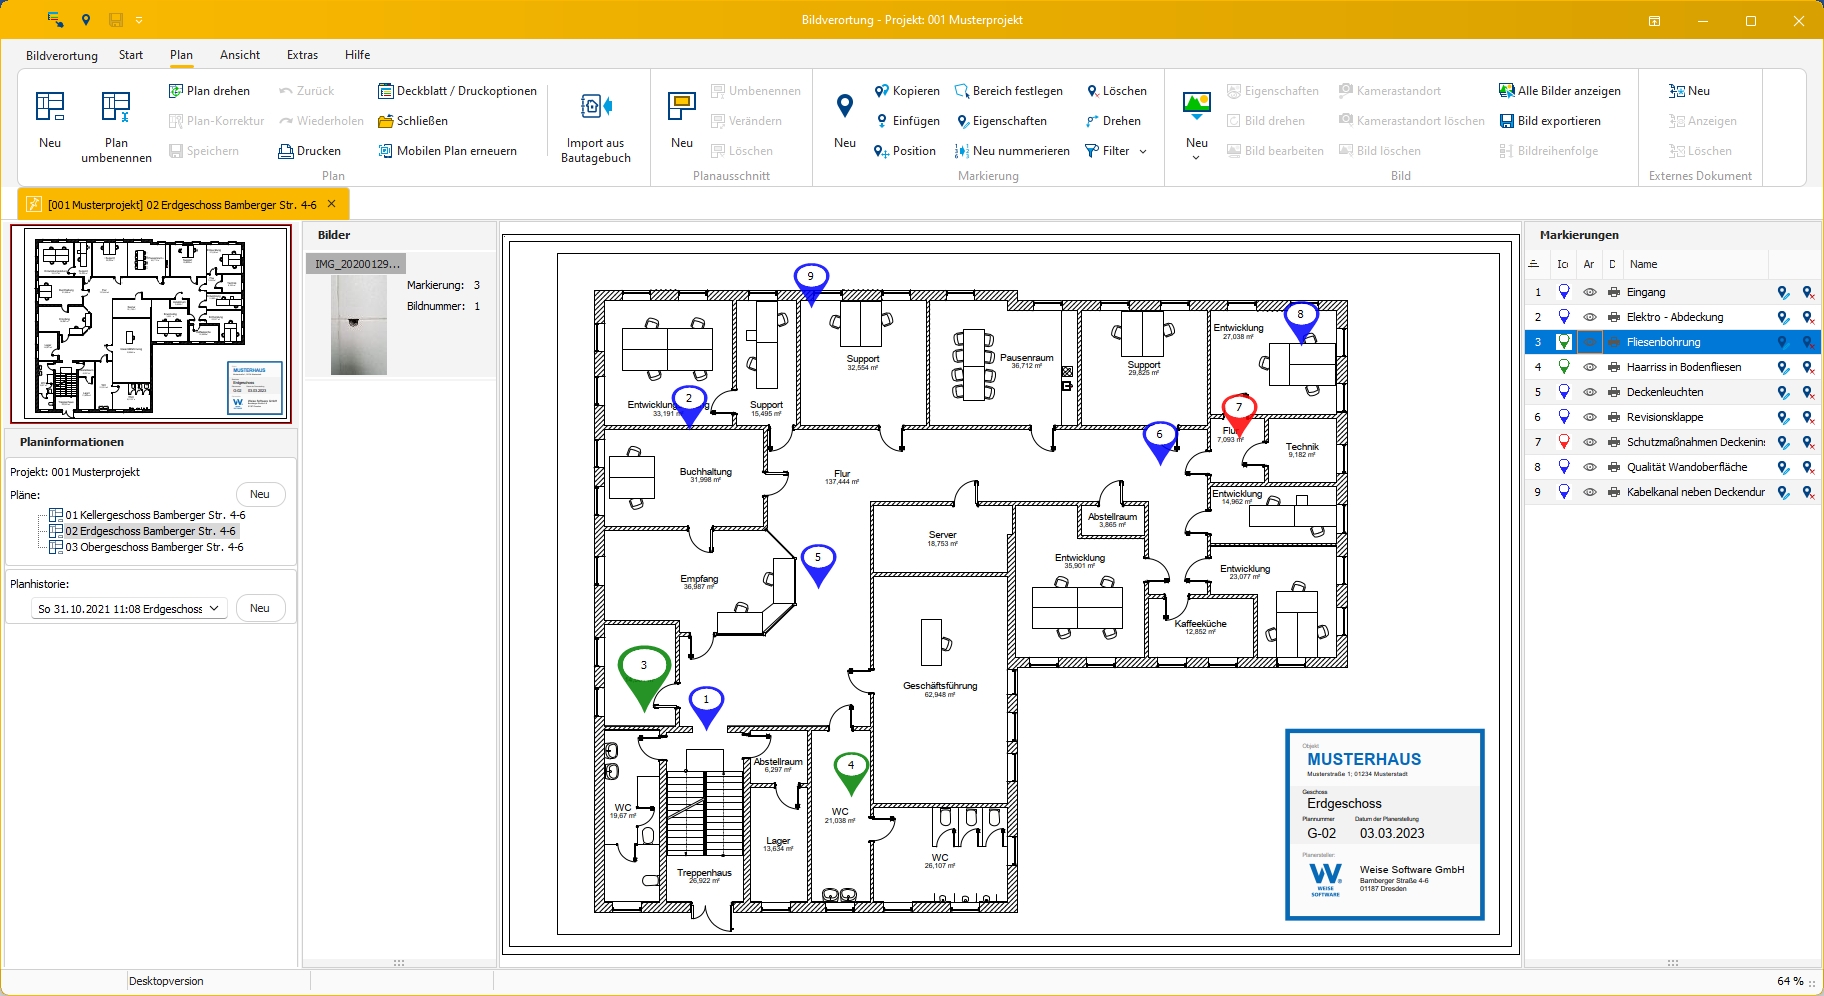Click Neu button next to Pläne
Image resolution: width=1824 pixels, height=996 pixels.
(x=260, y=494)
